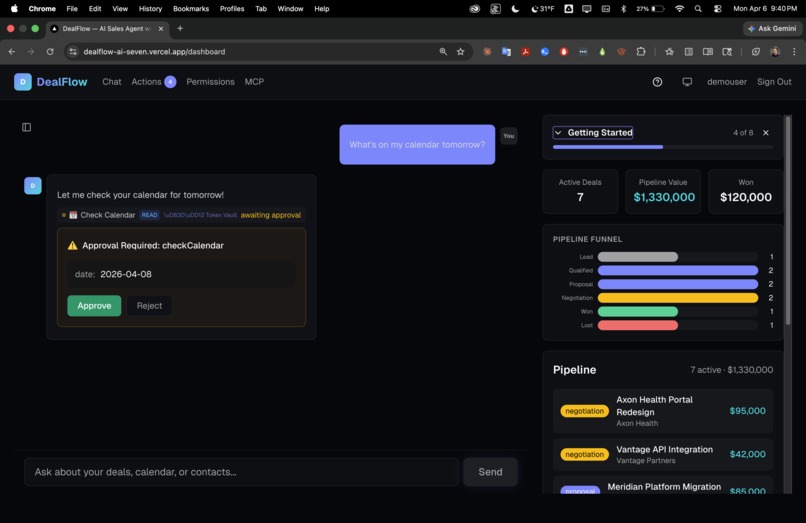Click the date value 2026-04-08

126,274
